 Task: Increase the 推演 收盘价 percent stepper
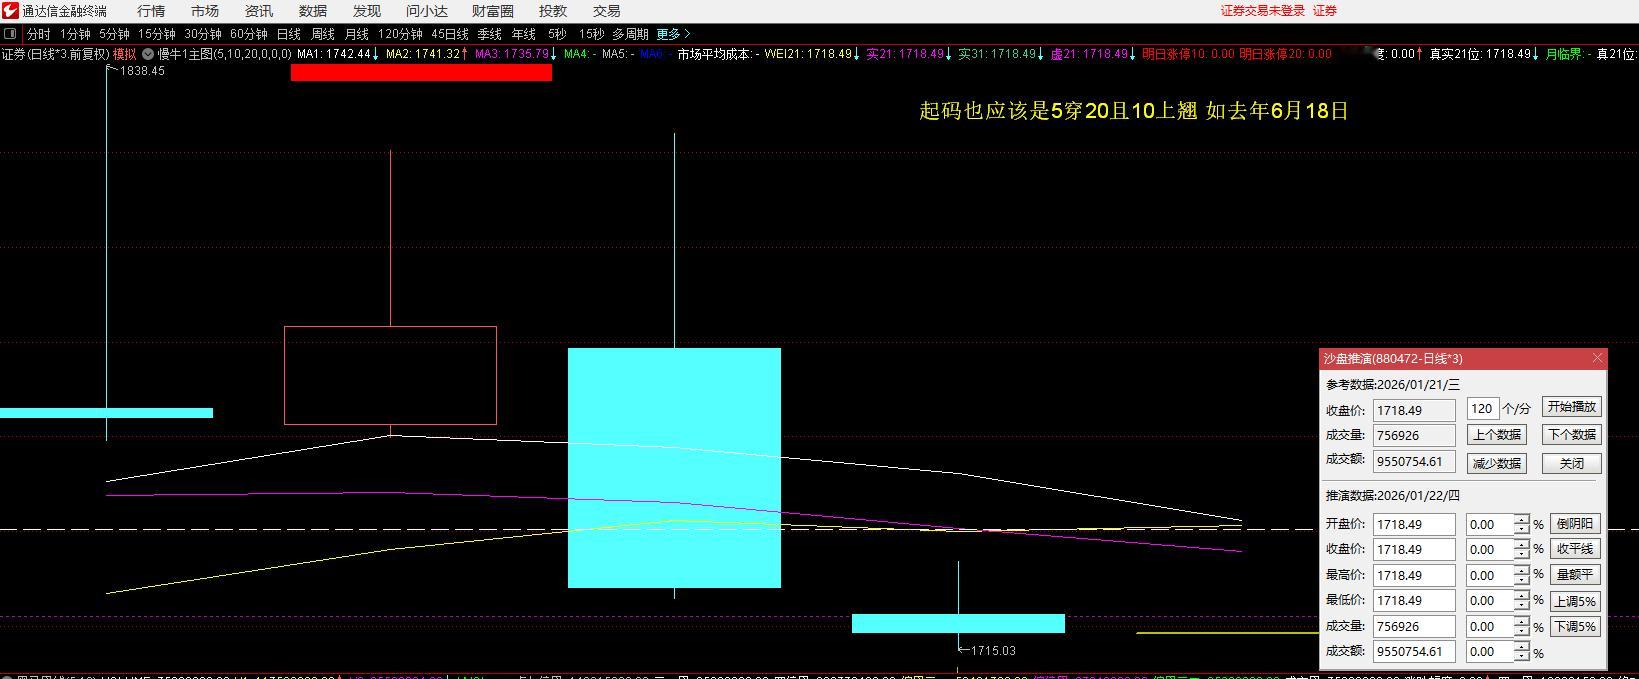1522,544
